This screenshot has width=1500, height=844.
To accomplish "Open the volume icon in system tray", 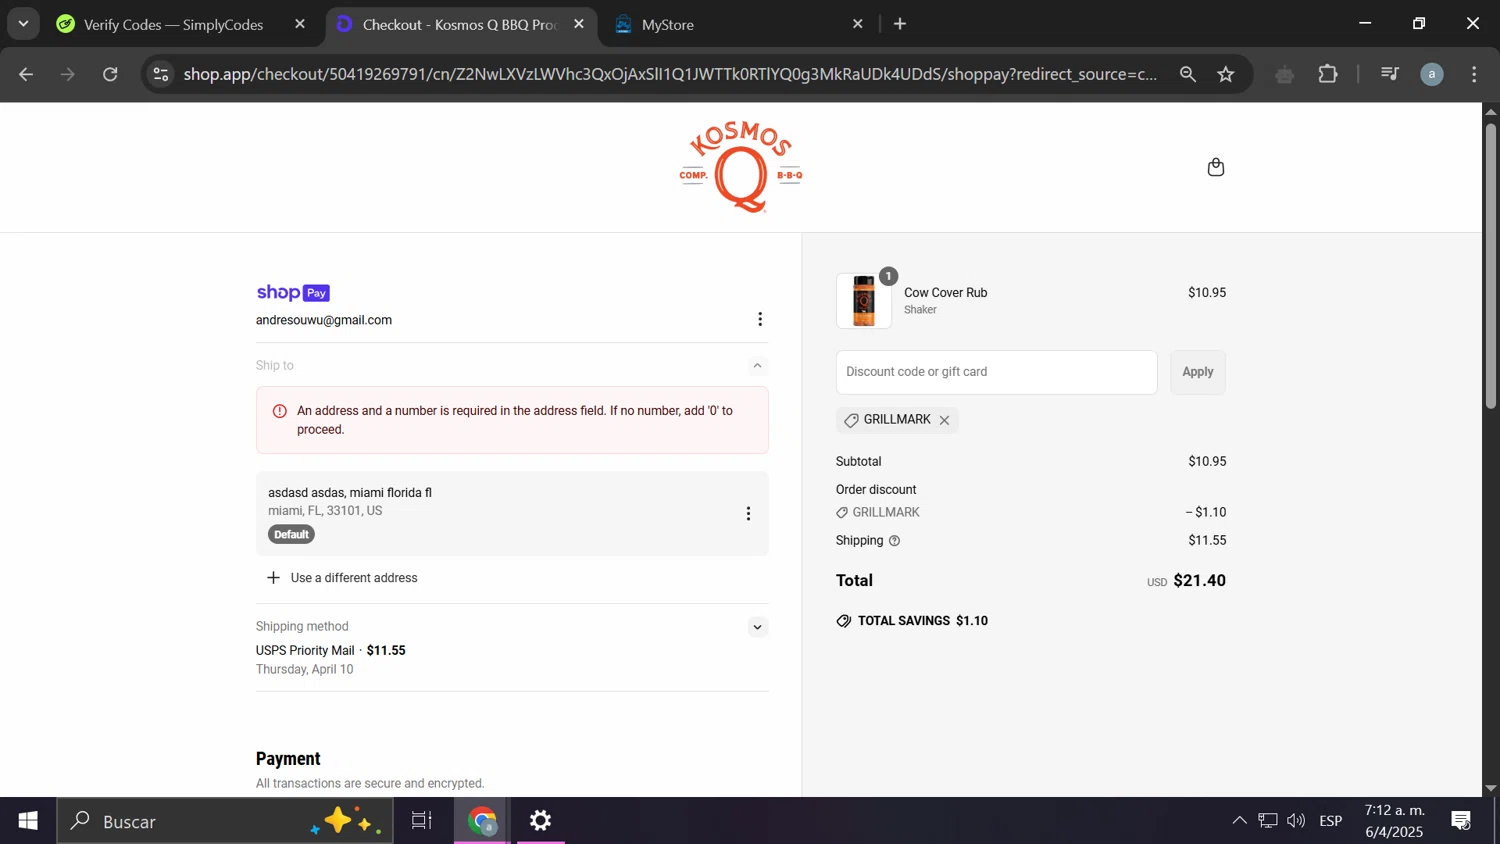I will pos(1296,821).
